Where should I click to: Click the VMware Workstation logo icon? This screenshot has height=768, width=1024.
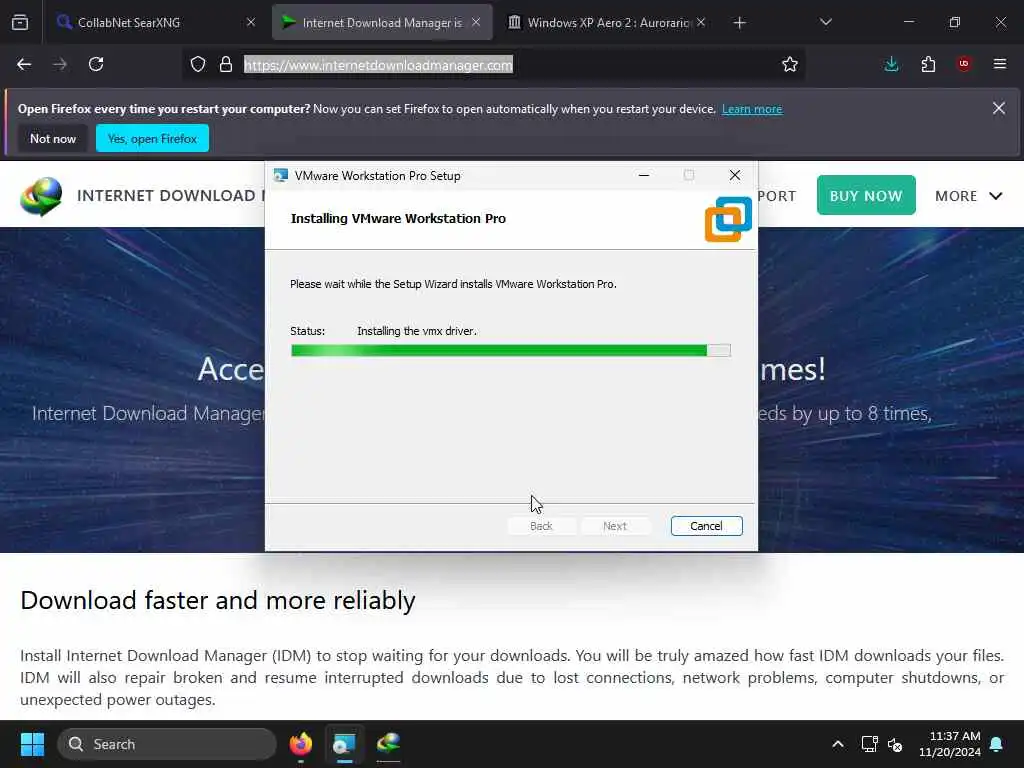coord(728,219)
